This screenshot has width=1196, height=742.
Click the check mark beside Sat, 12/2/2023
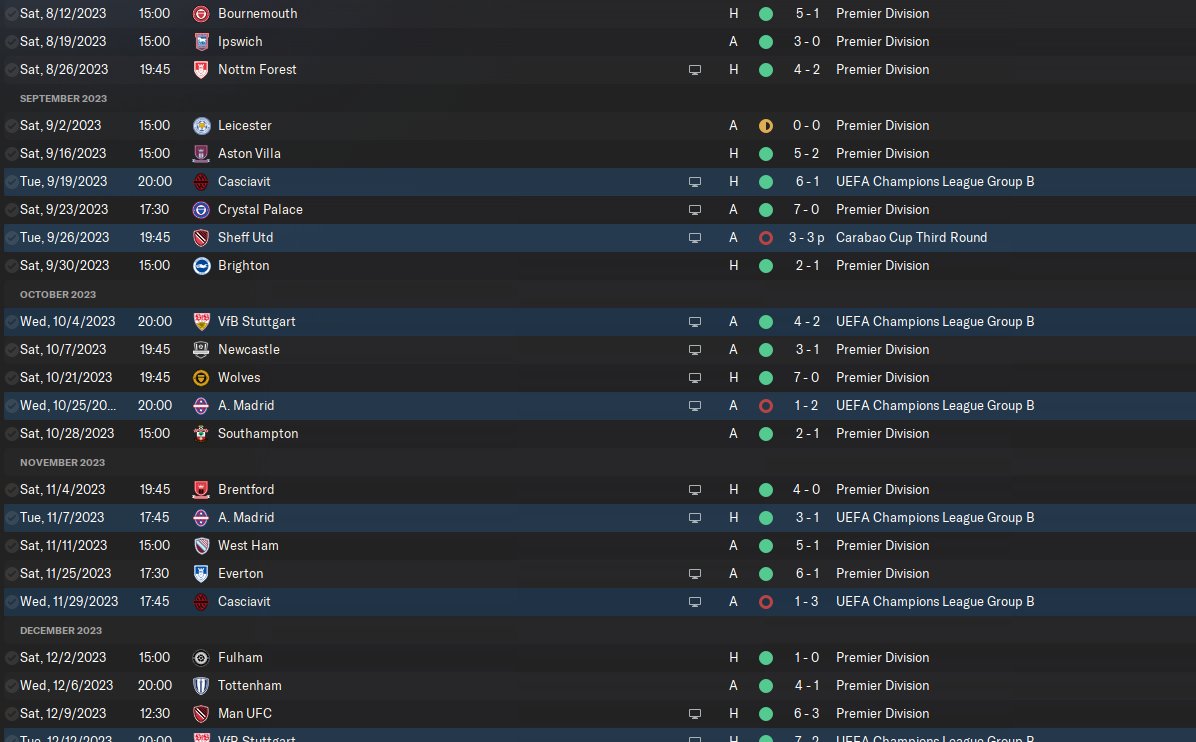(x=10, y=658)
